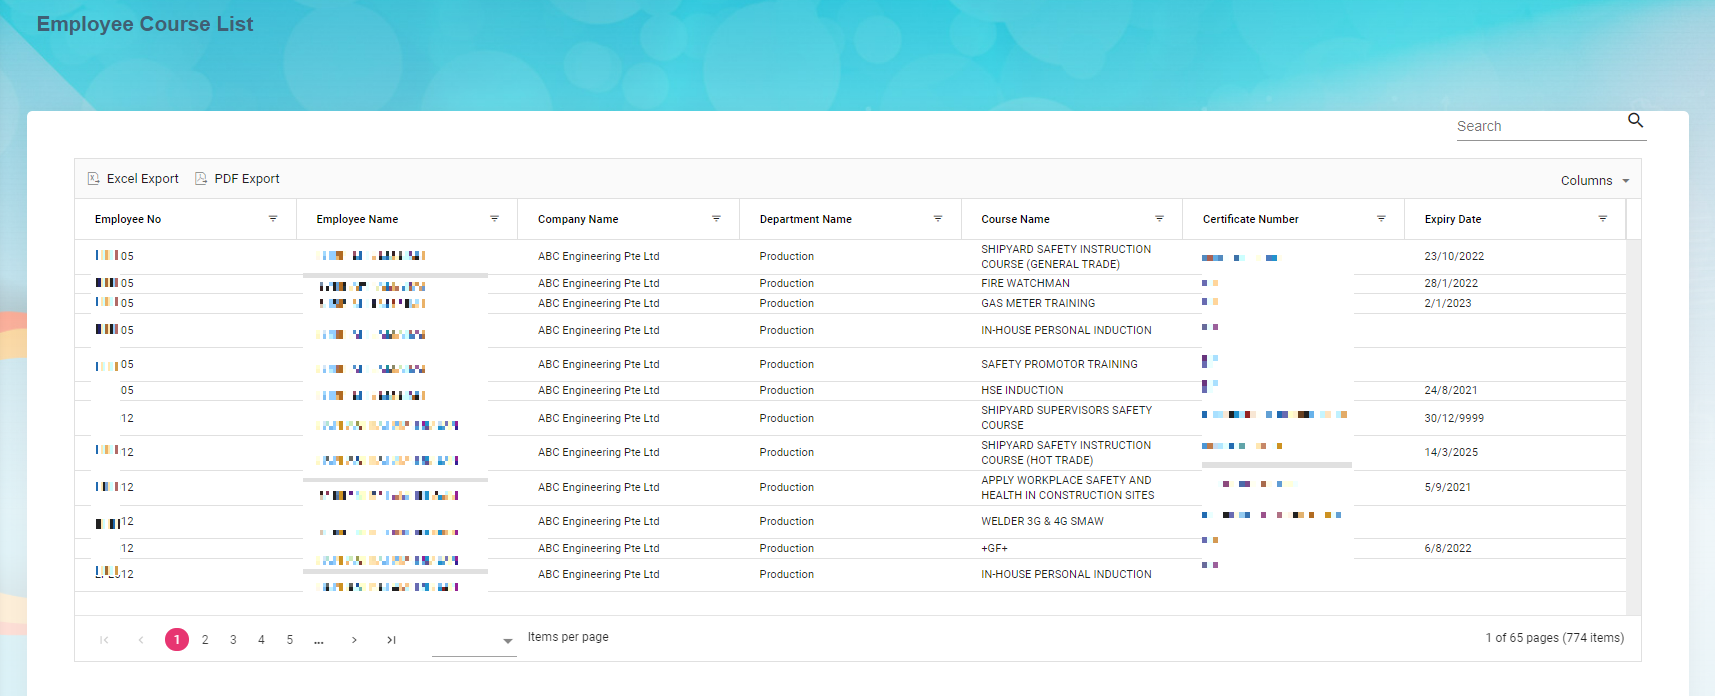The image size is (1715, 696).
Task: Click the table's vertical scrollbar
Action: tap(1633, 420)
